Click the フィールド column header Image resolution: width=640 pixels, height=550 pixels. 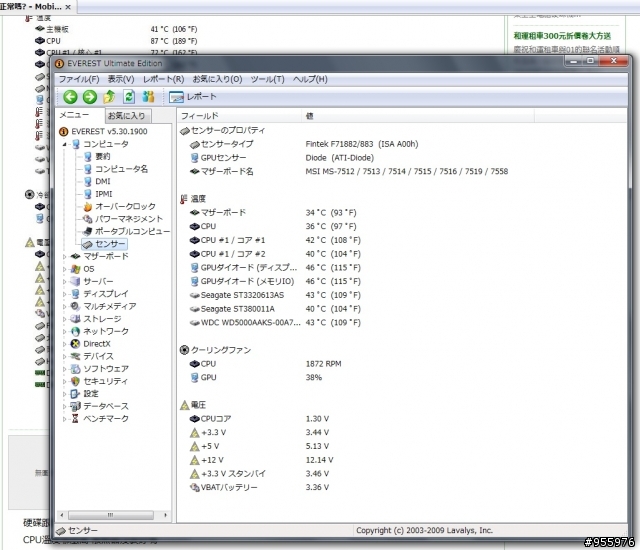tap(240, 116)
